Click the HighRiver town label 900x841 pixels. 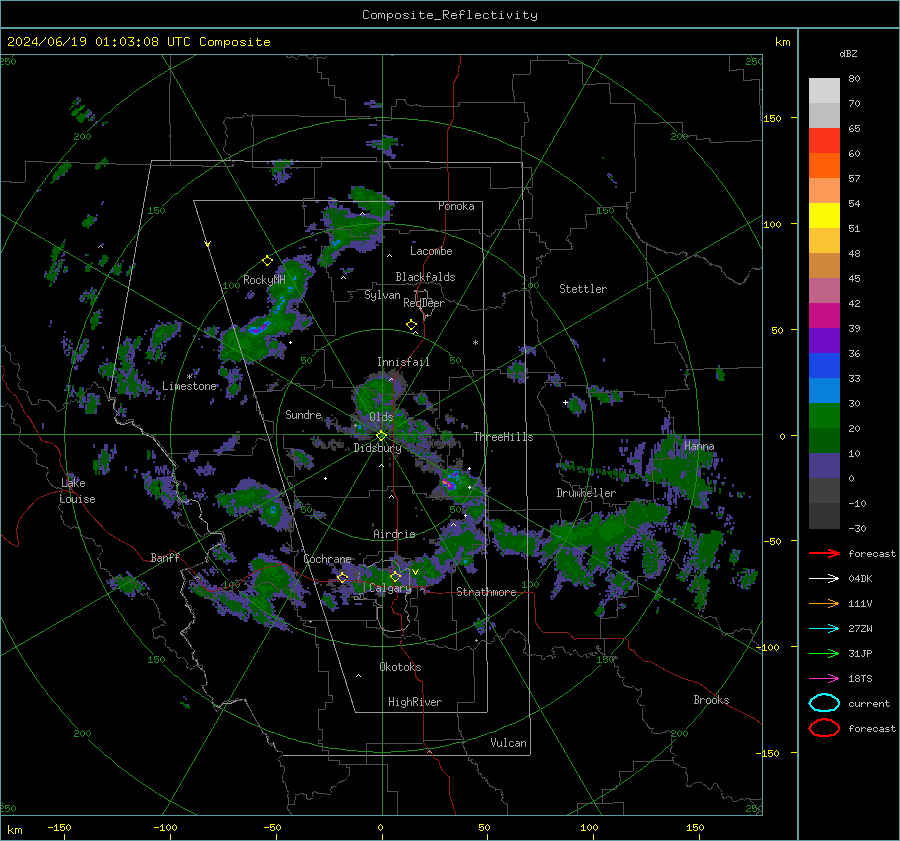[415, 702]
